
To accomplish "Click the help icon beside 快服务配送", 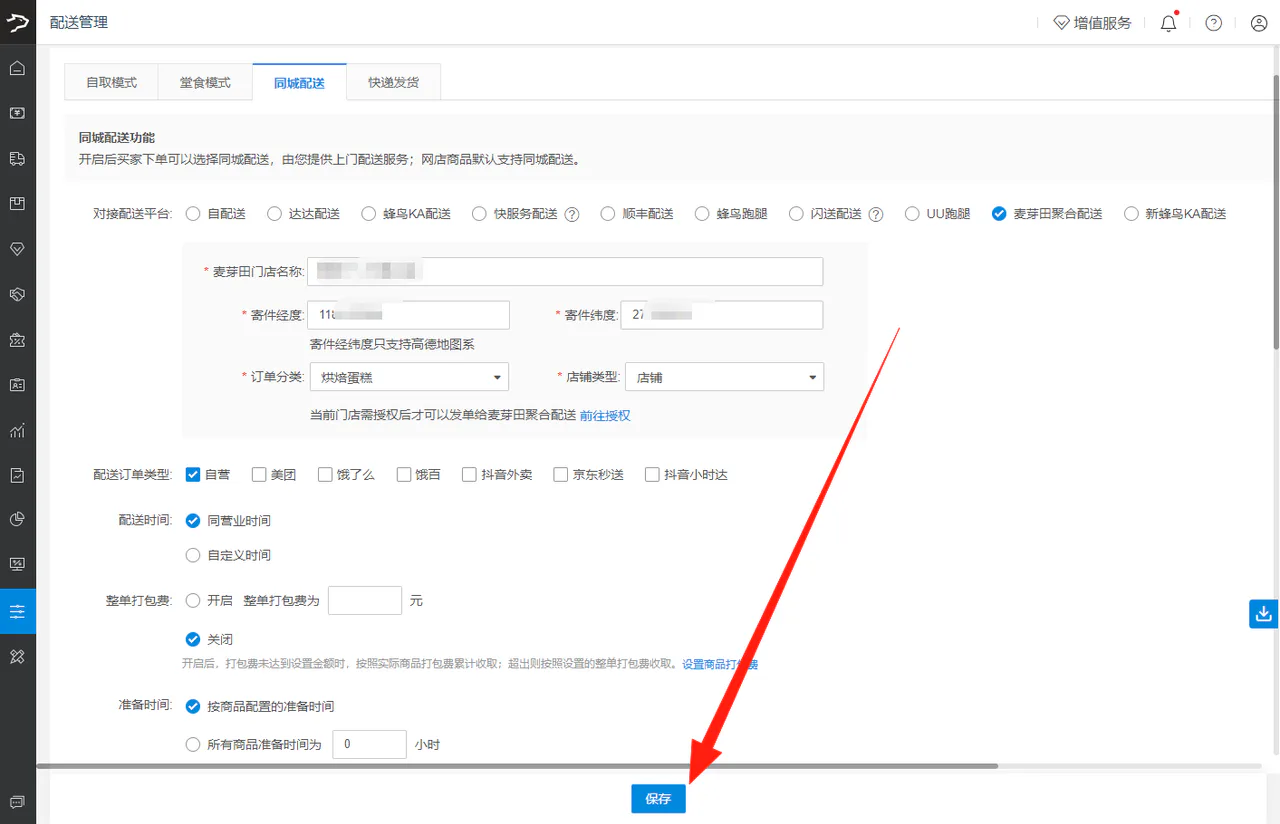I will click(x=572, y=214).
